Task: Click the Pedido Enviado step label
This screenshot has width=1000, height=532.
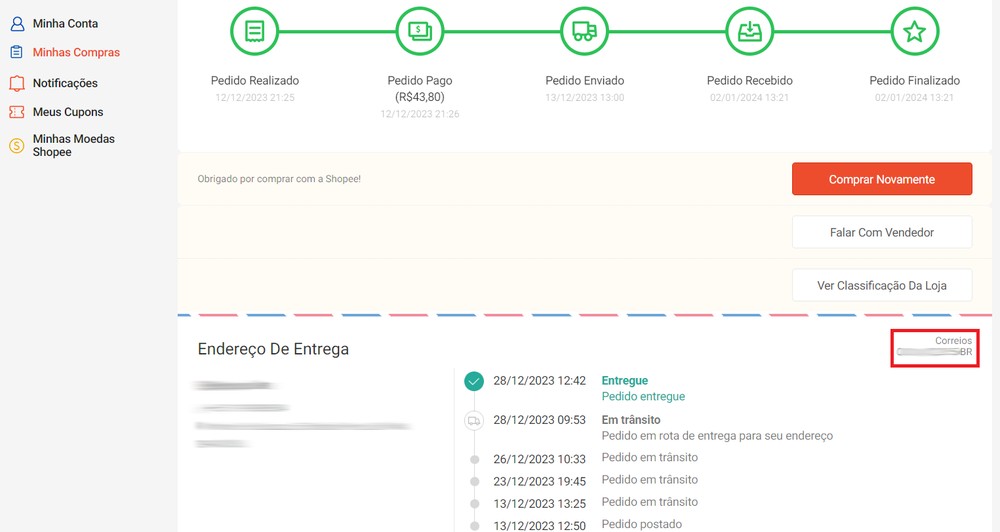Action: point(585,80)
